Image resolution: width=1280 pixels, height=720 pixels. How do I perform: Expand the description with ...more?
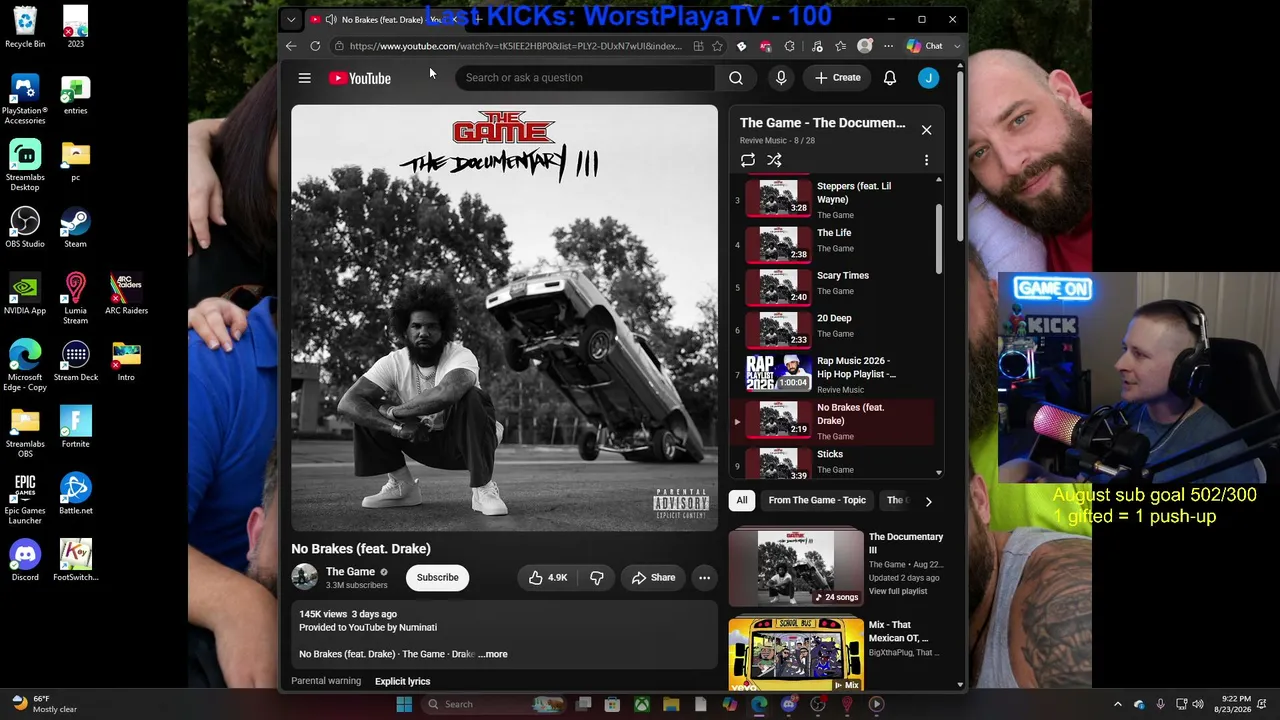(x=493, y=654)
